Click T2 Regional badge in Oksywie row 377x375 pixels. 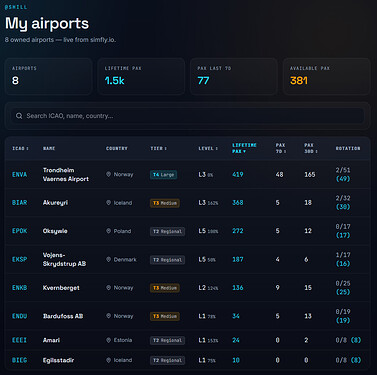click(167, 231)
